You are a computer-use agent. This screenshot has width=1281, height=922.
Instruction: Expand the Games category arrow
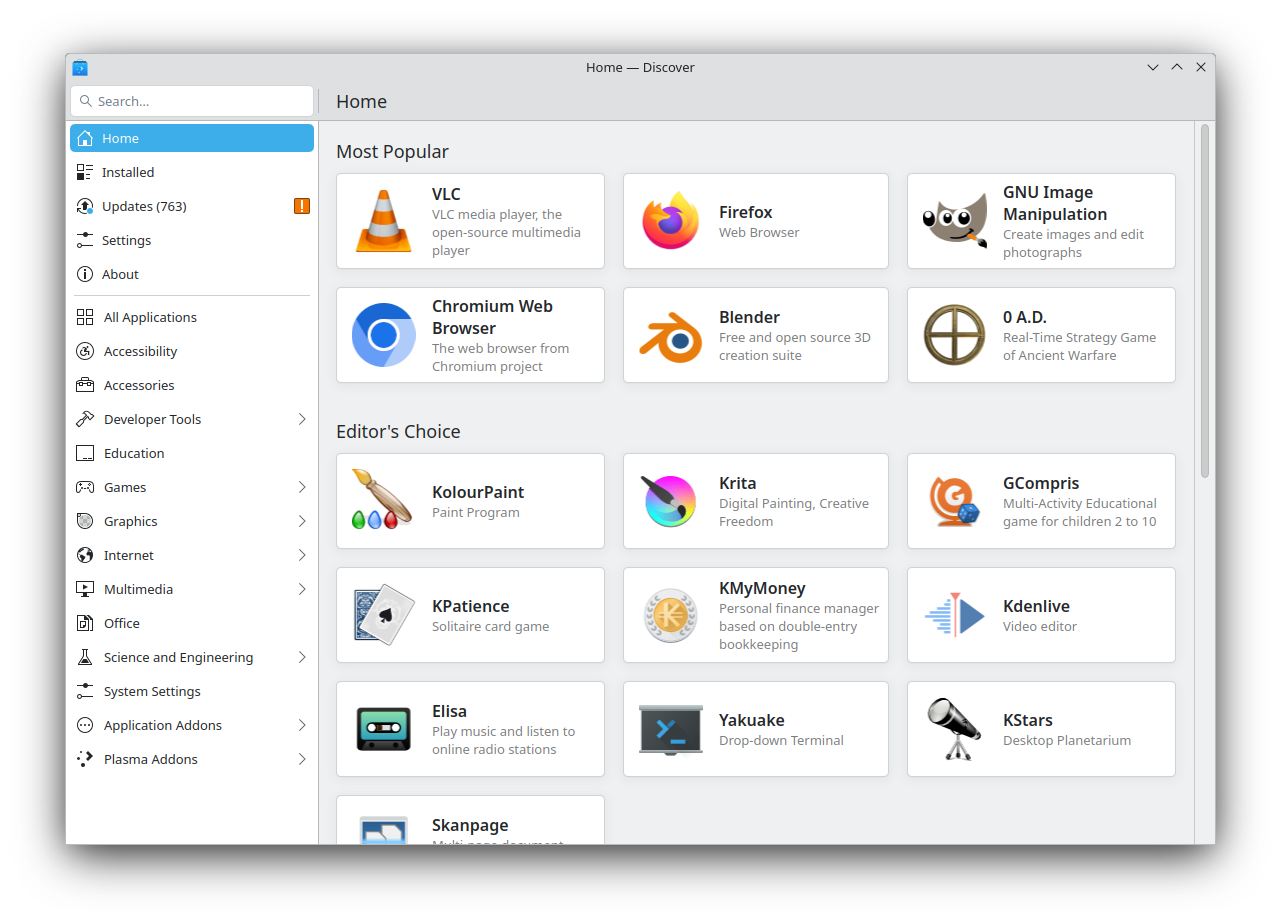(302, 487)
